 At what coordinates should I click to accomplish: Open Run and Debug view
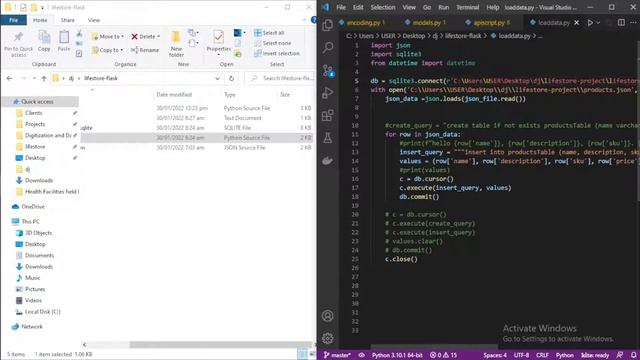(x=327, y=93)
